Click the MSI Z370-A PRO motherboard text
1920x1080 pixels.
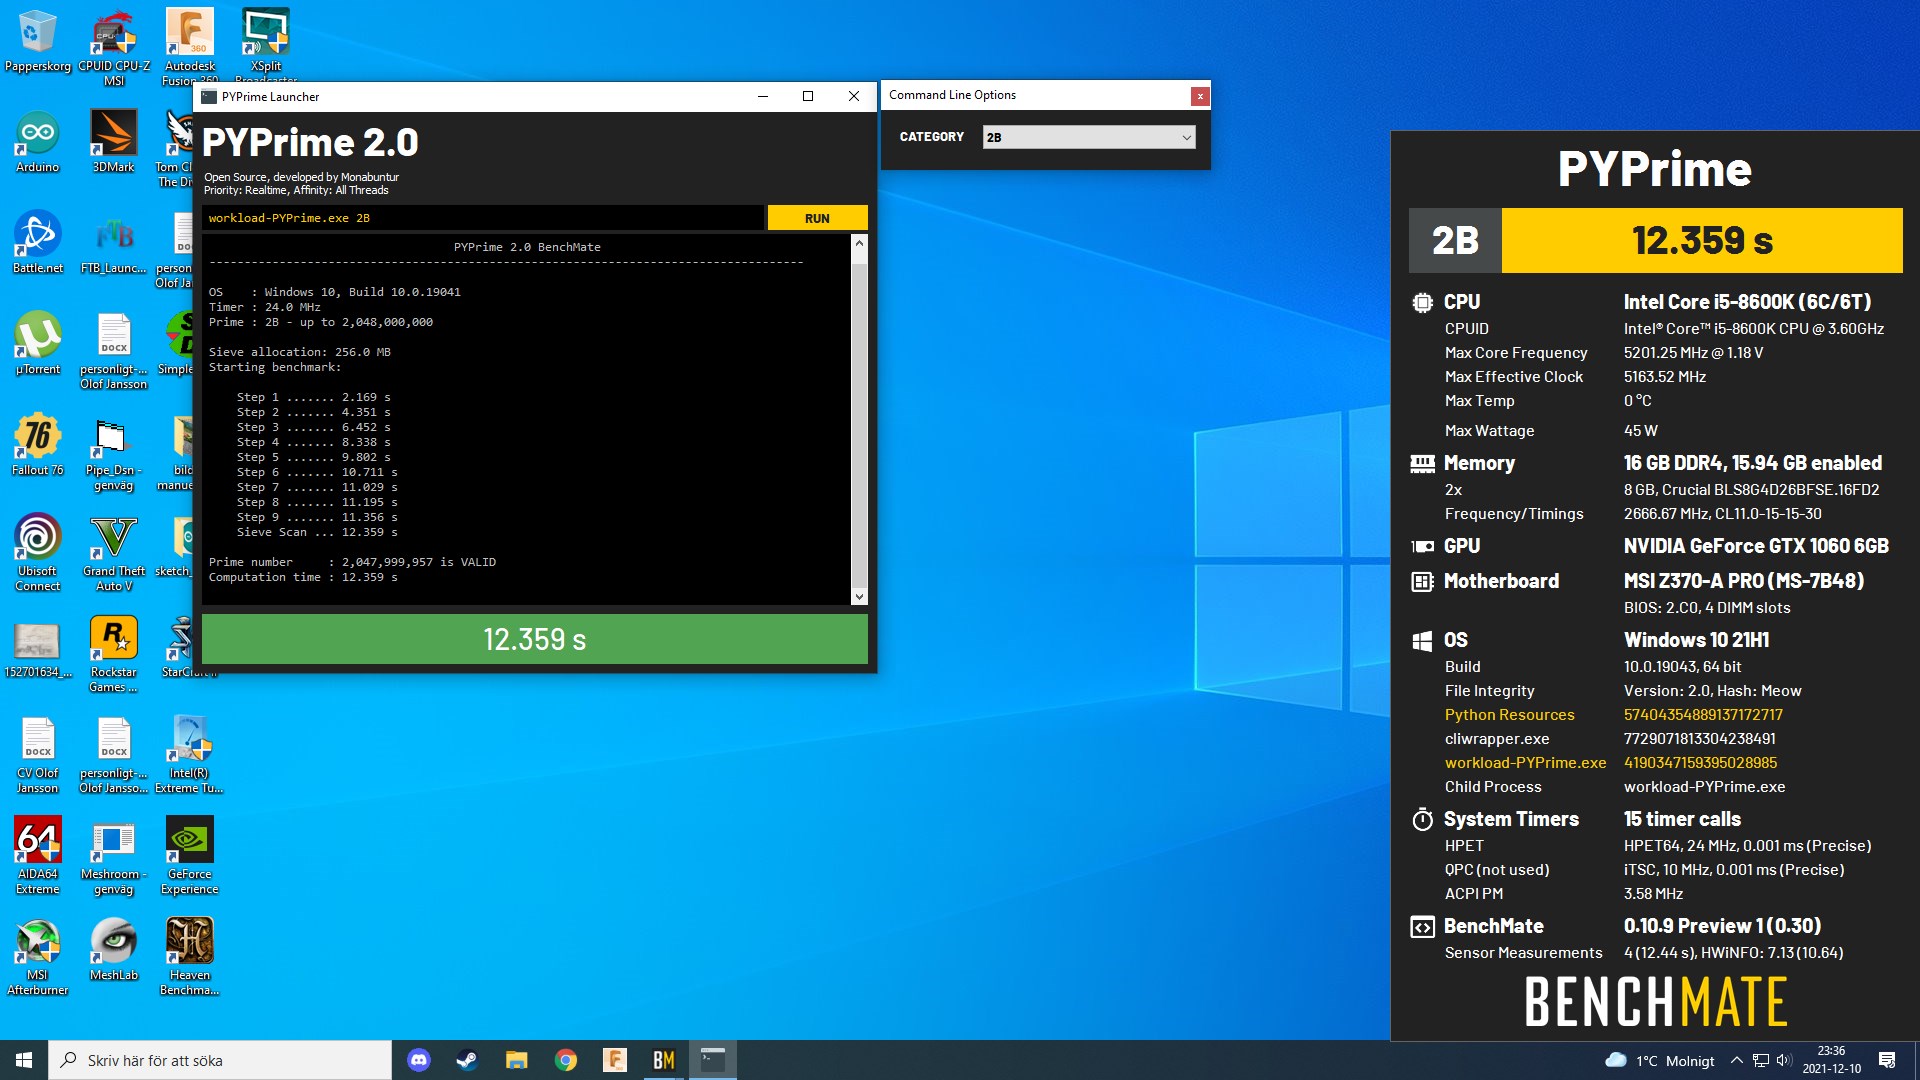point(1743,581)
